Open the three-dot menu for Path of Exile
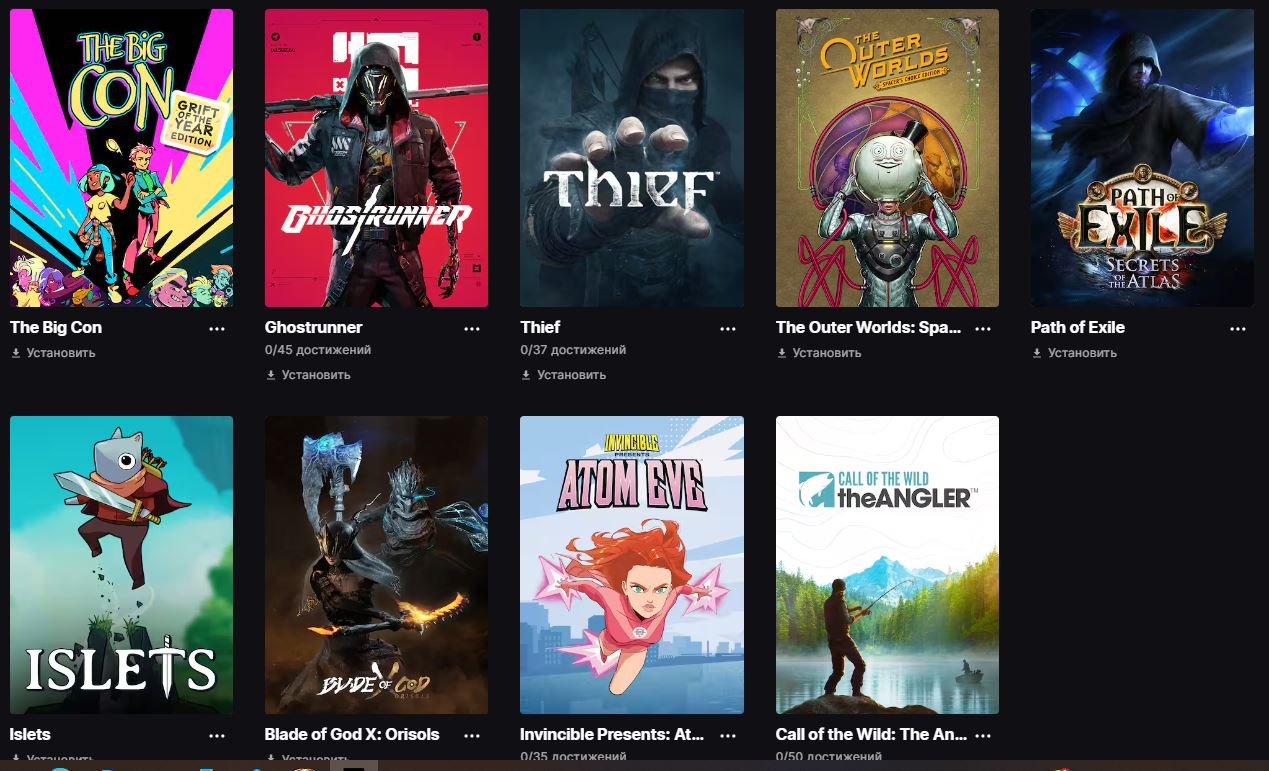The width and height of the screenshot is (1269, 771). click(x=1238, y=328)
